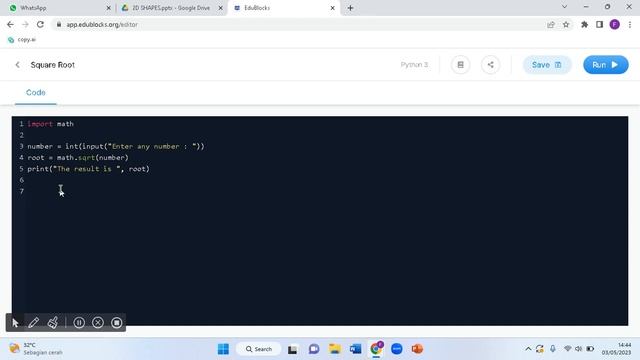Open a new browser tab

click(350, 8)
